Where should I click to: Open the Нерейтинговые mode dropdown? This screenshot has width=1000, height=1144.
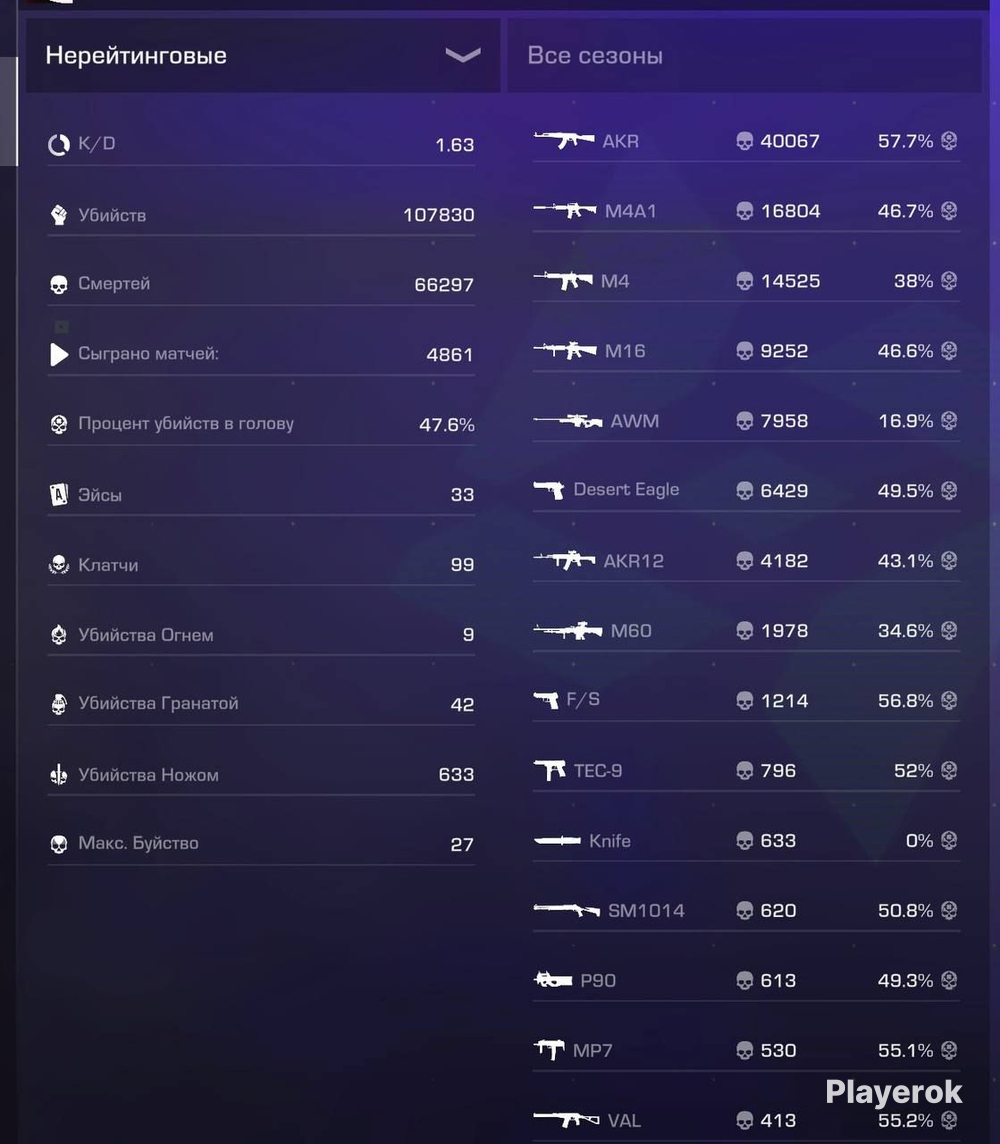point(263,55)
